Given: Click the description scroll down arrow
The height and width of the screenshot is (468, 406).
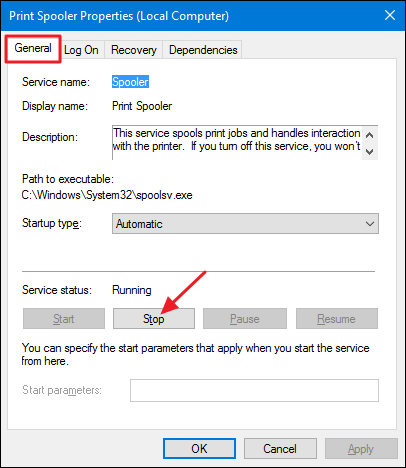Looking at the screenshot, I should coord(369,152).
